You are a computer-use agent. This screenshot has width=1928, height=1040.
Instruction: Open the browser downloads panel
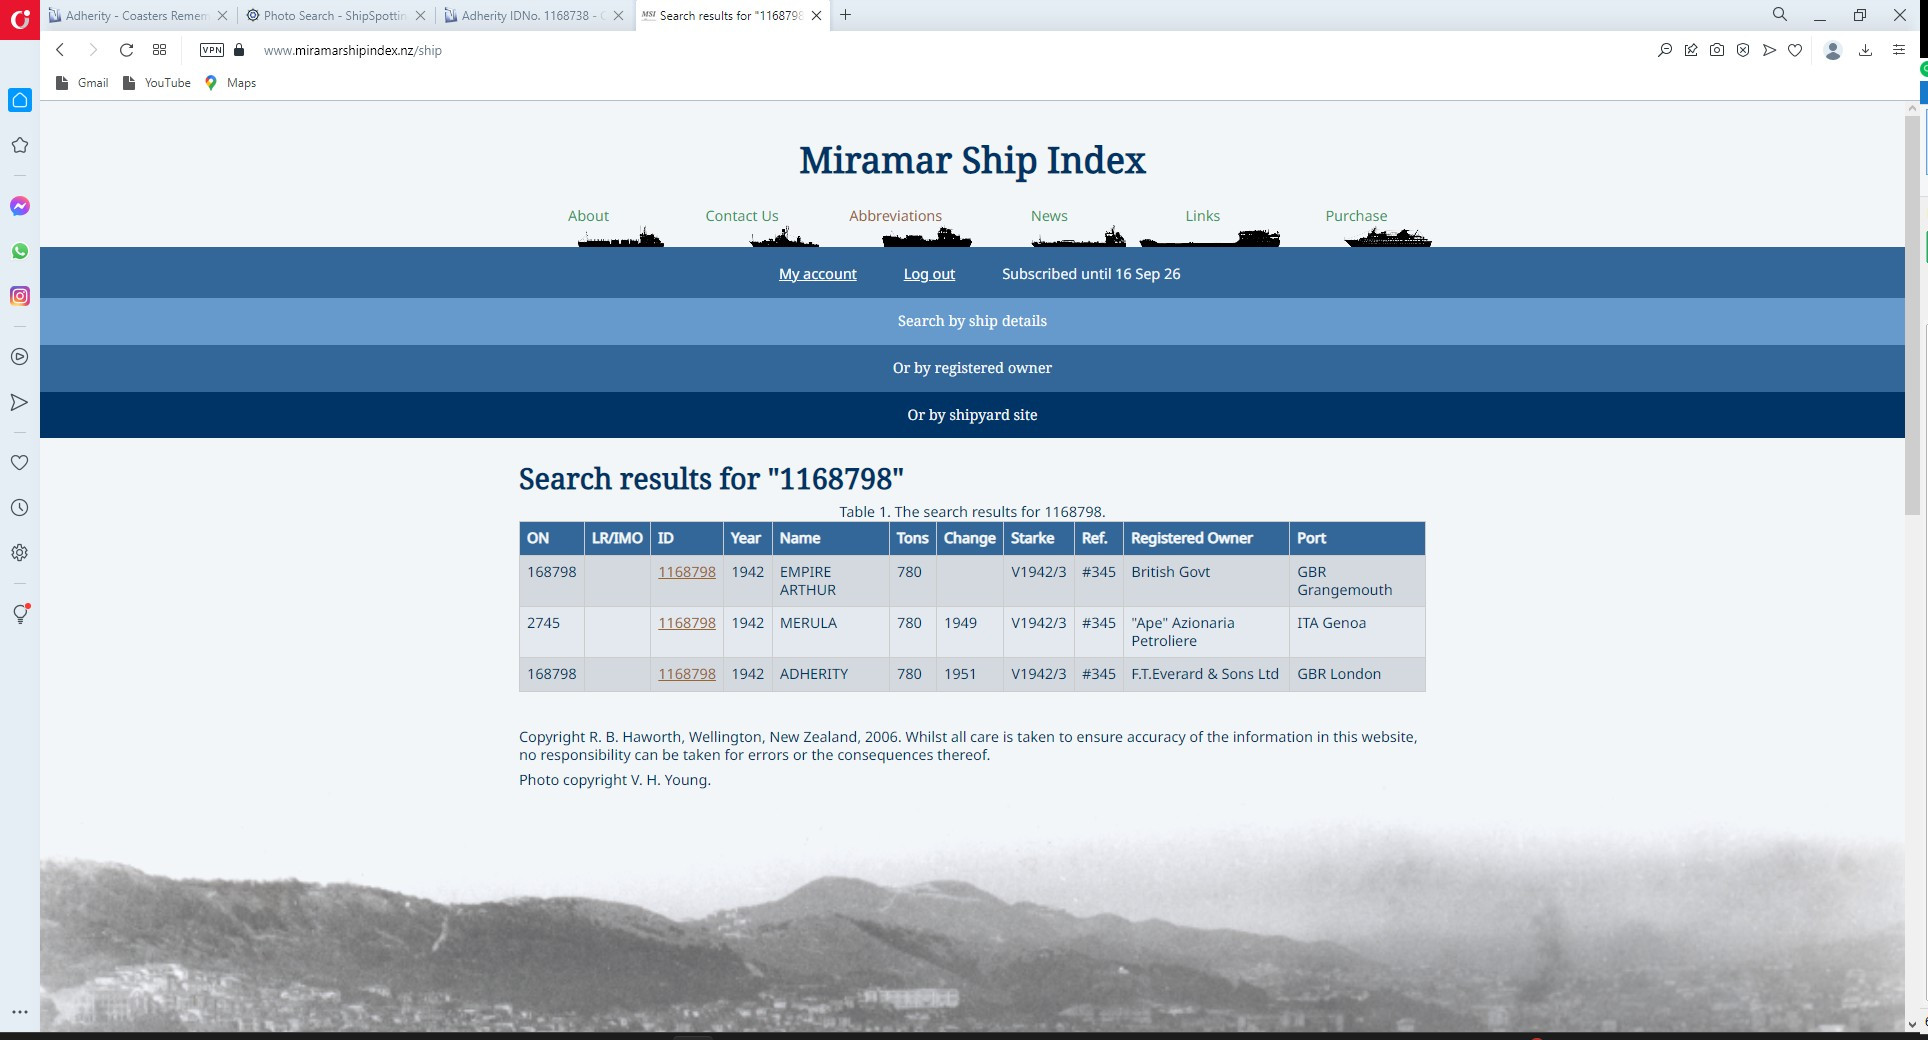[x=1865, y=50]
